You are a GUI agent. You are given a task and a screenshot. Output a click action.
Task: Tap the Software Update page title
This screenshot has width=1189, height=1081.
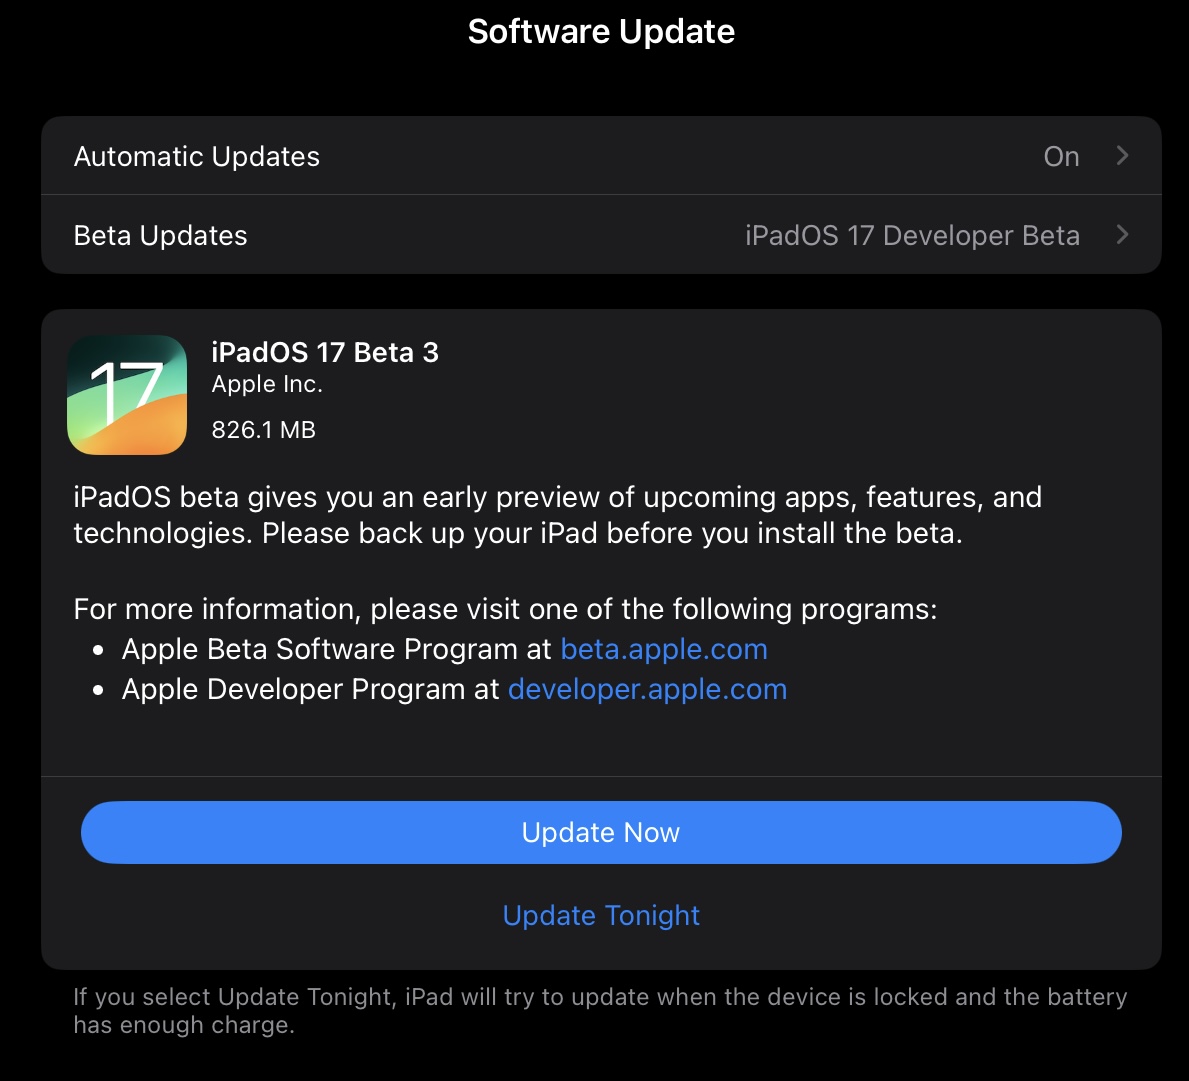click(x=601, y=32)
